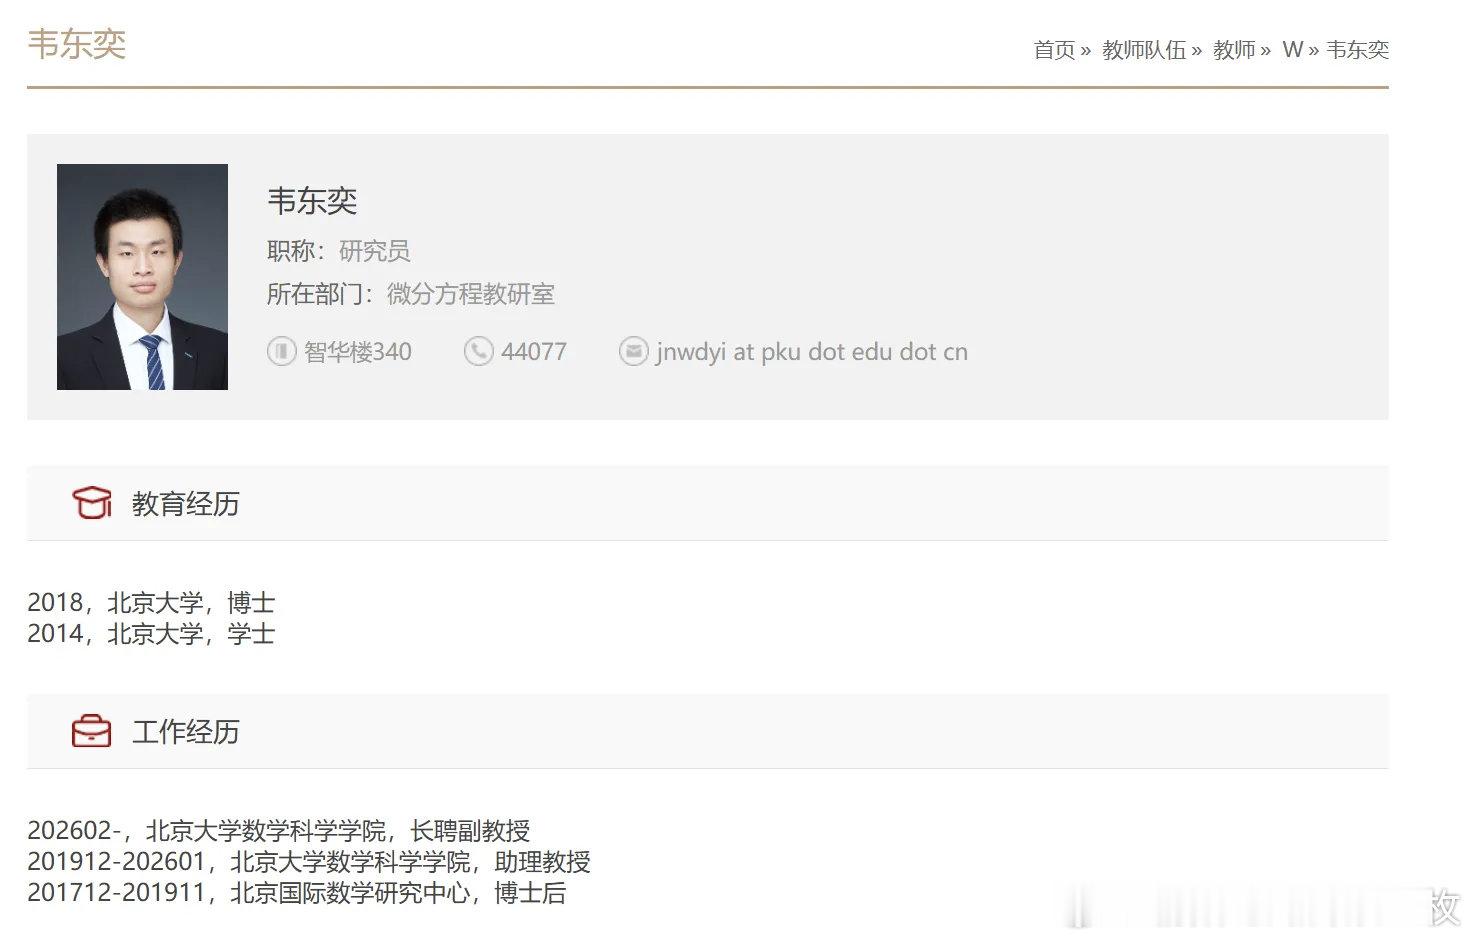1473x942 pixels.
Task: Click the page title 韦东奕
Action: coord(77,44)
